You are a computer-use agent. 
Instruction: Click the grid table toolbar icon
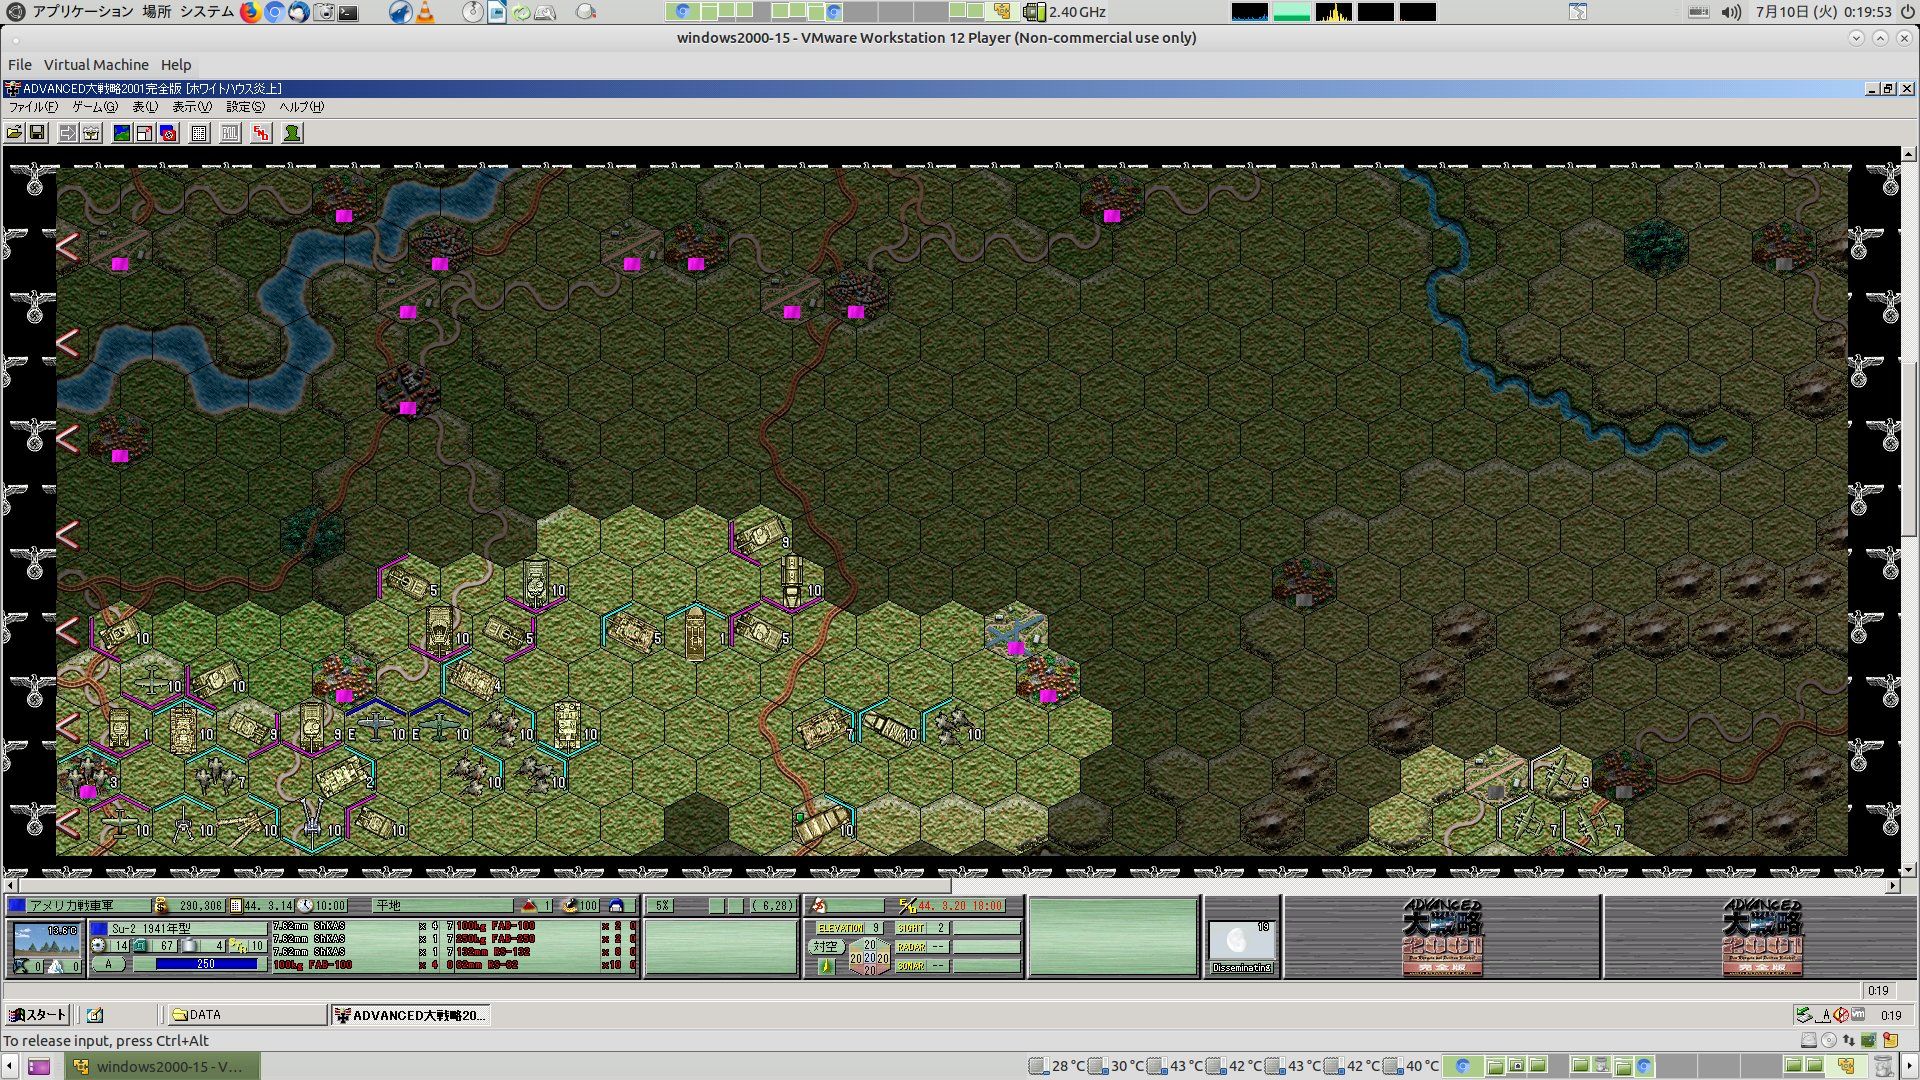pos(199,133)
